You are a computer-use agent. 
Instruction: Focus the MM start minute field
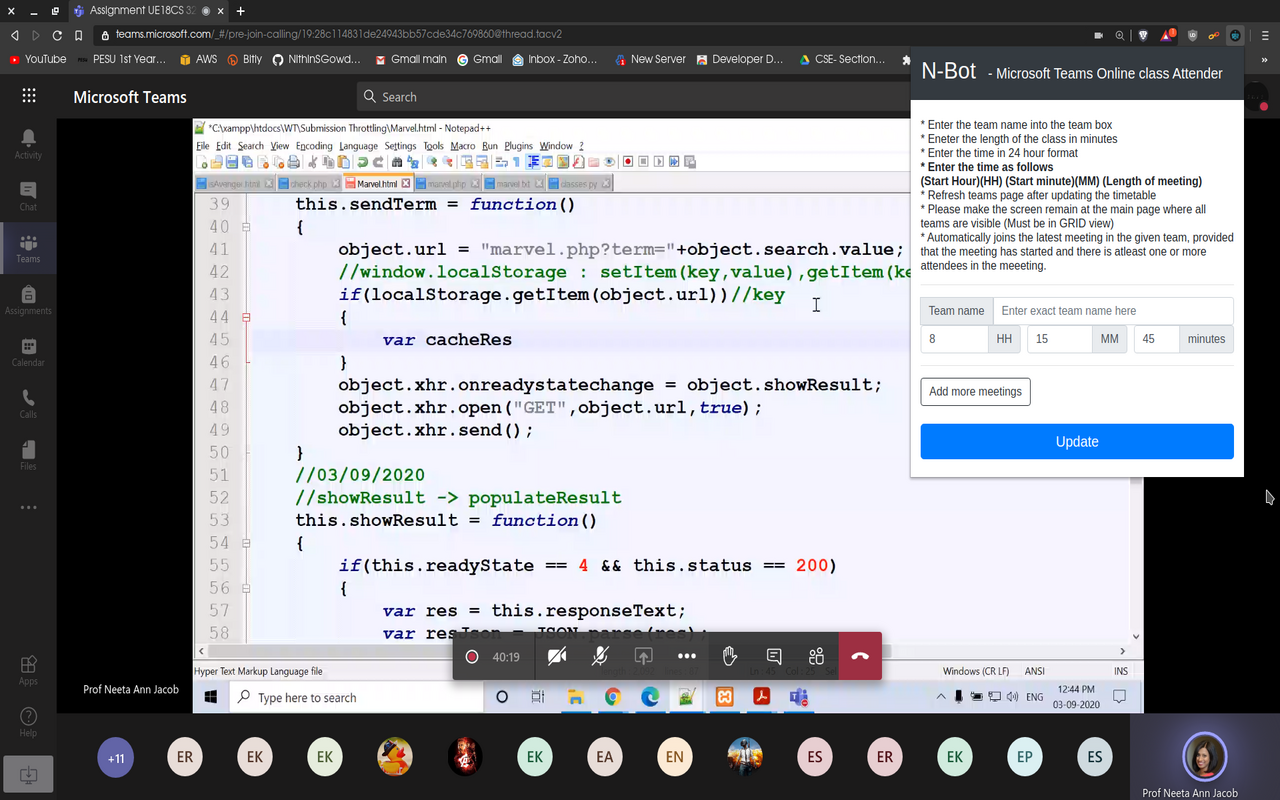click(x=1059, y=339)
